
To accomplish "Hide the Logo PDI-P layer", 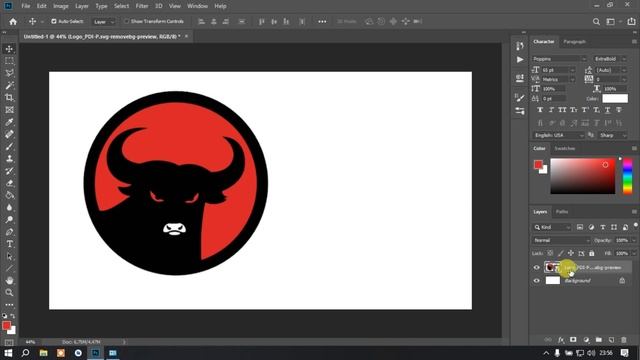I will click(537, 268).
